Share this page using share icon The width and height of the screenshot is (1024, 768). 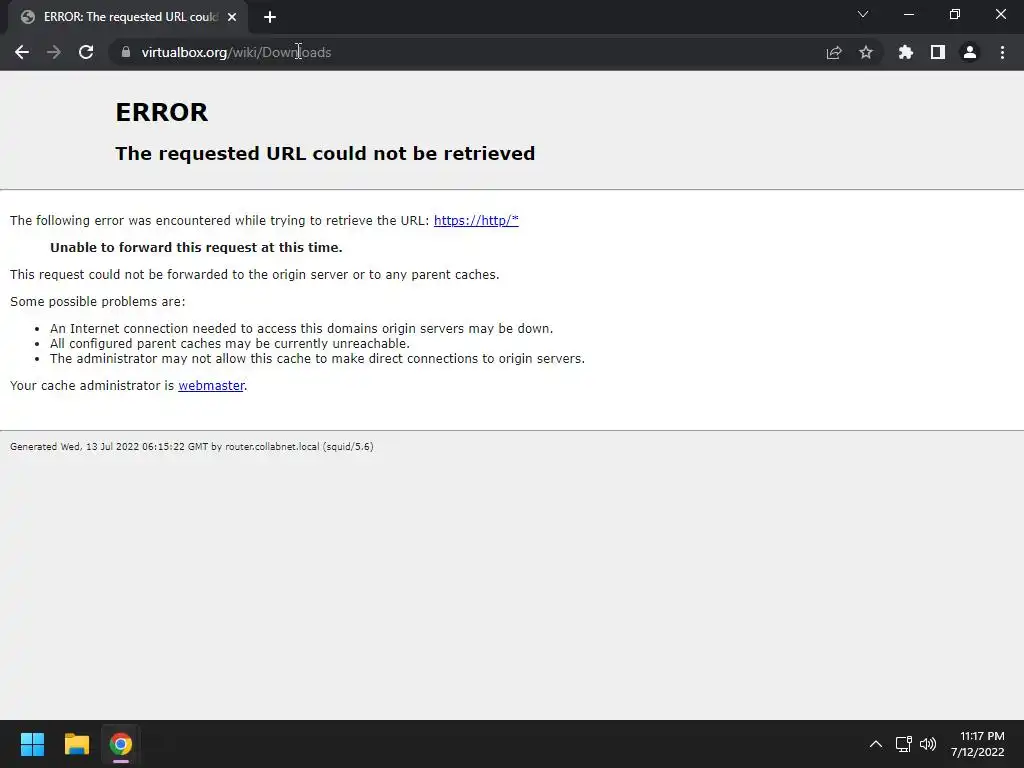834,52
